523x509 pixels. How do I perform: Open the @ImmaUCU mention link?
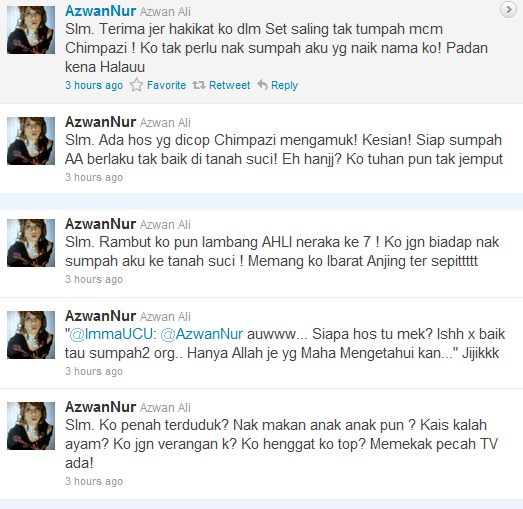click(112, 334)
